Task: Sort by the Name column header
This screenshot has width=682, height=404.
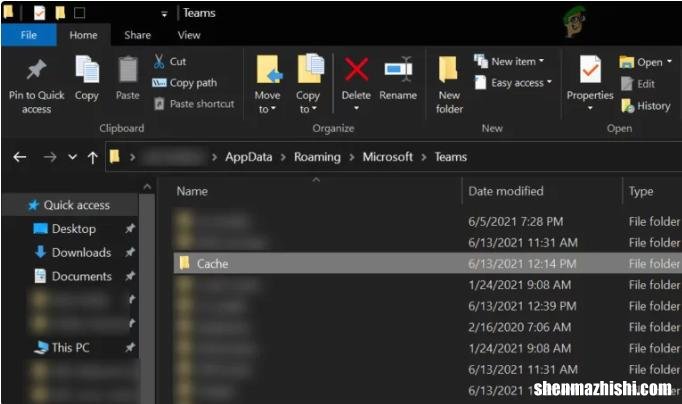Action: [192, 191]
